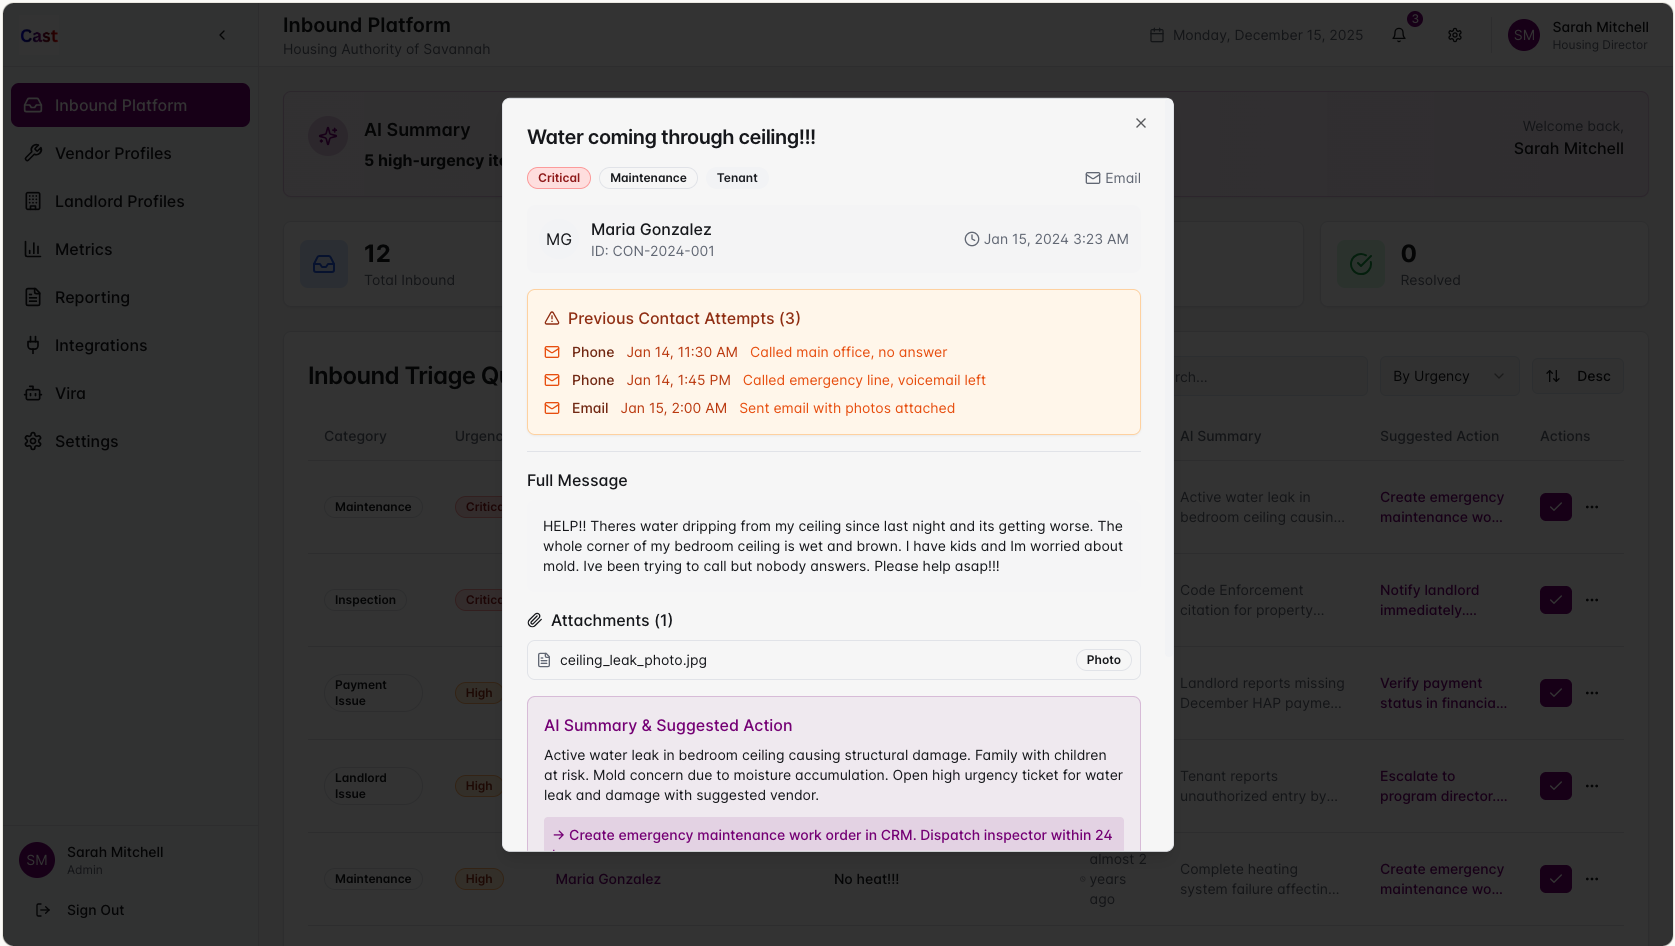Collapse the sidebar with the chevron

(x=222, y=35)
